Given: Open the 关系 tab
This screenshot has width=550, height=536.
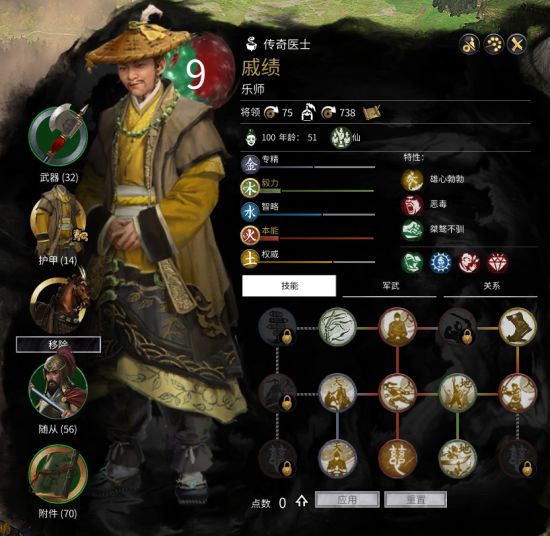Looking at the screenshot, I should point(491,286).
